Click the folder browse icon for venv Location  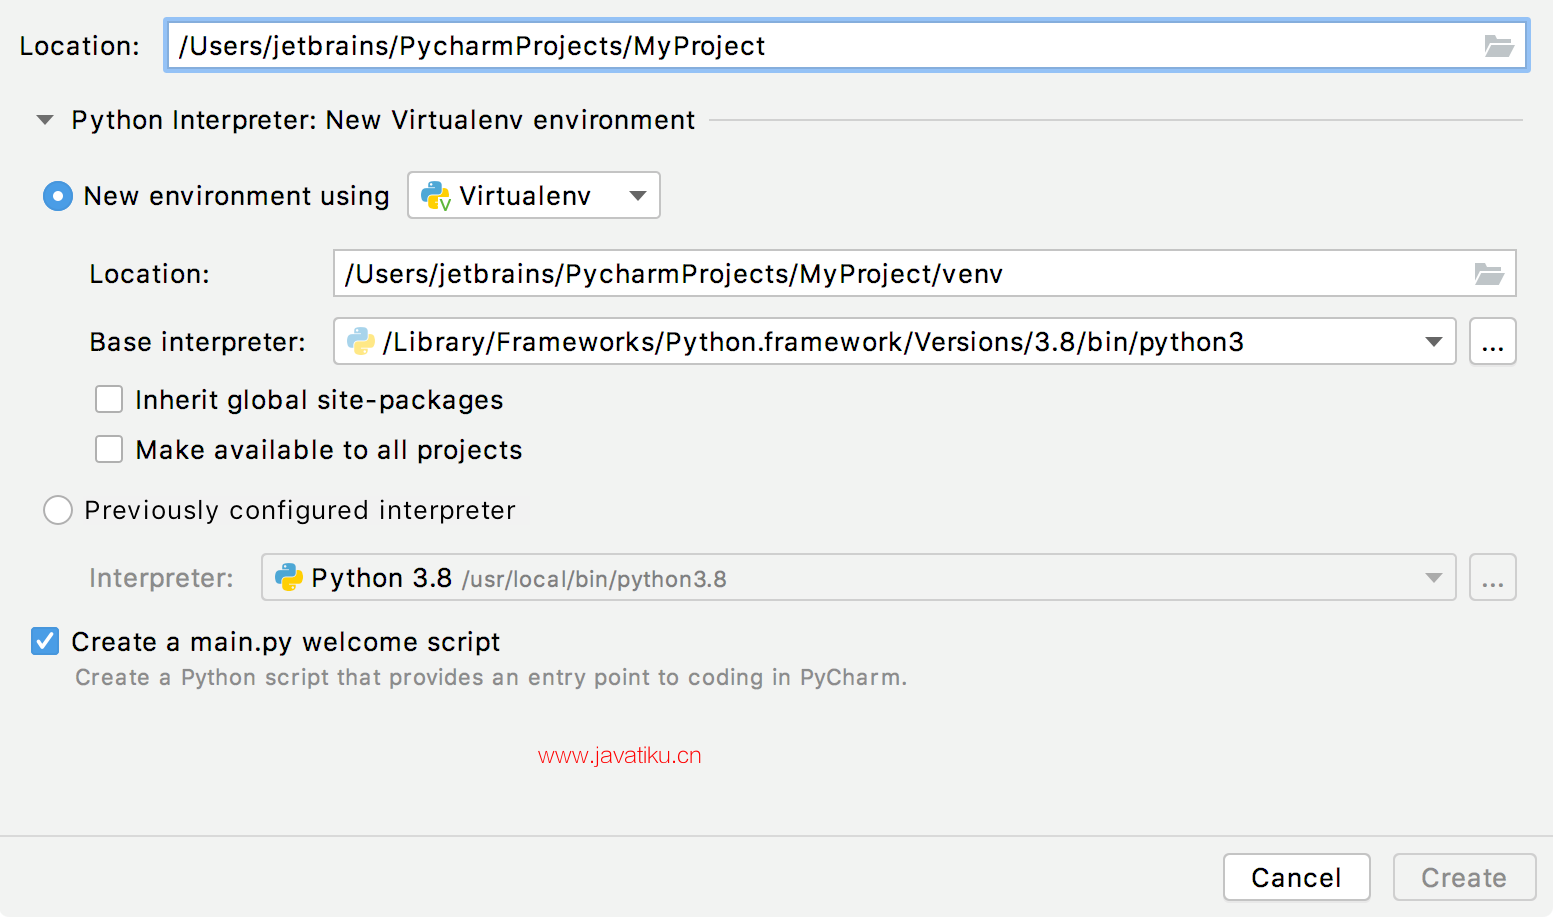(x=1489, y=274)
